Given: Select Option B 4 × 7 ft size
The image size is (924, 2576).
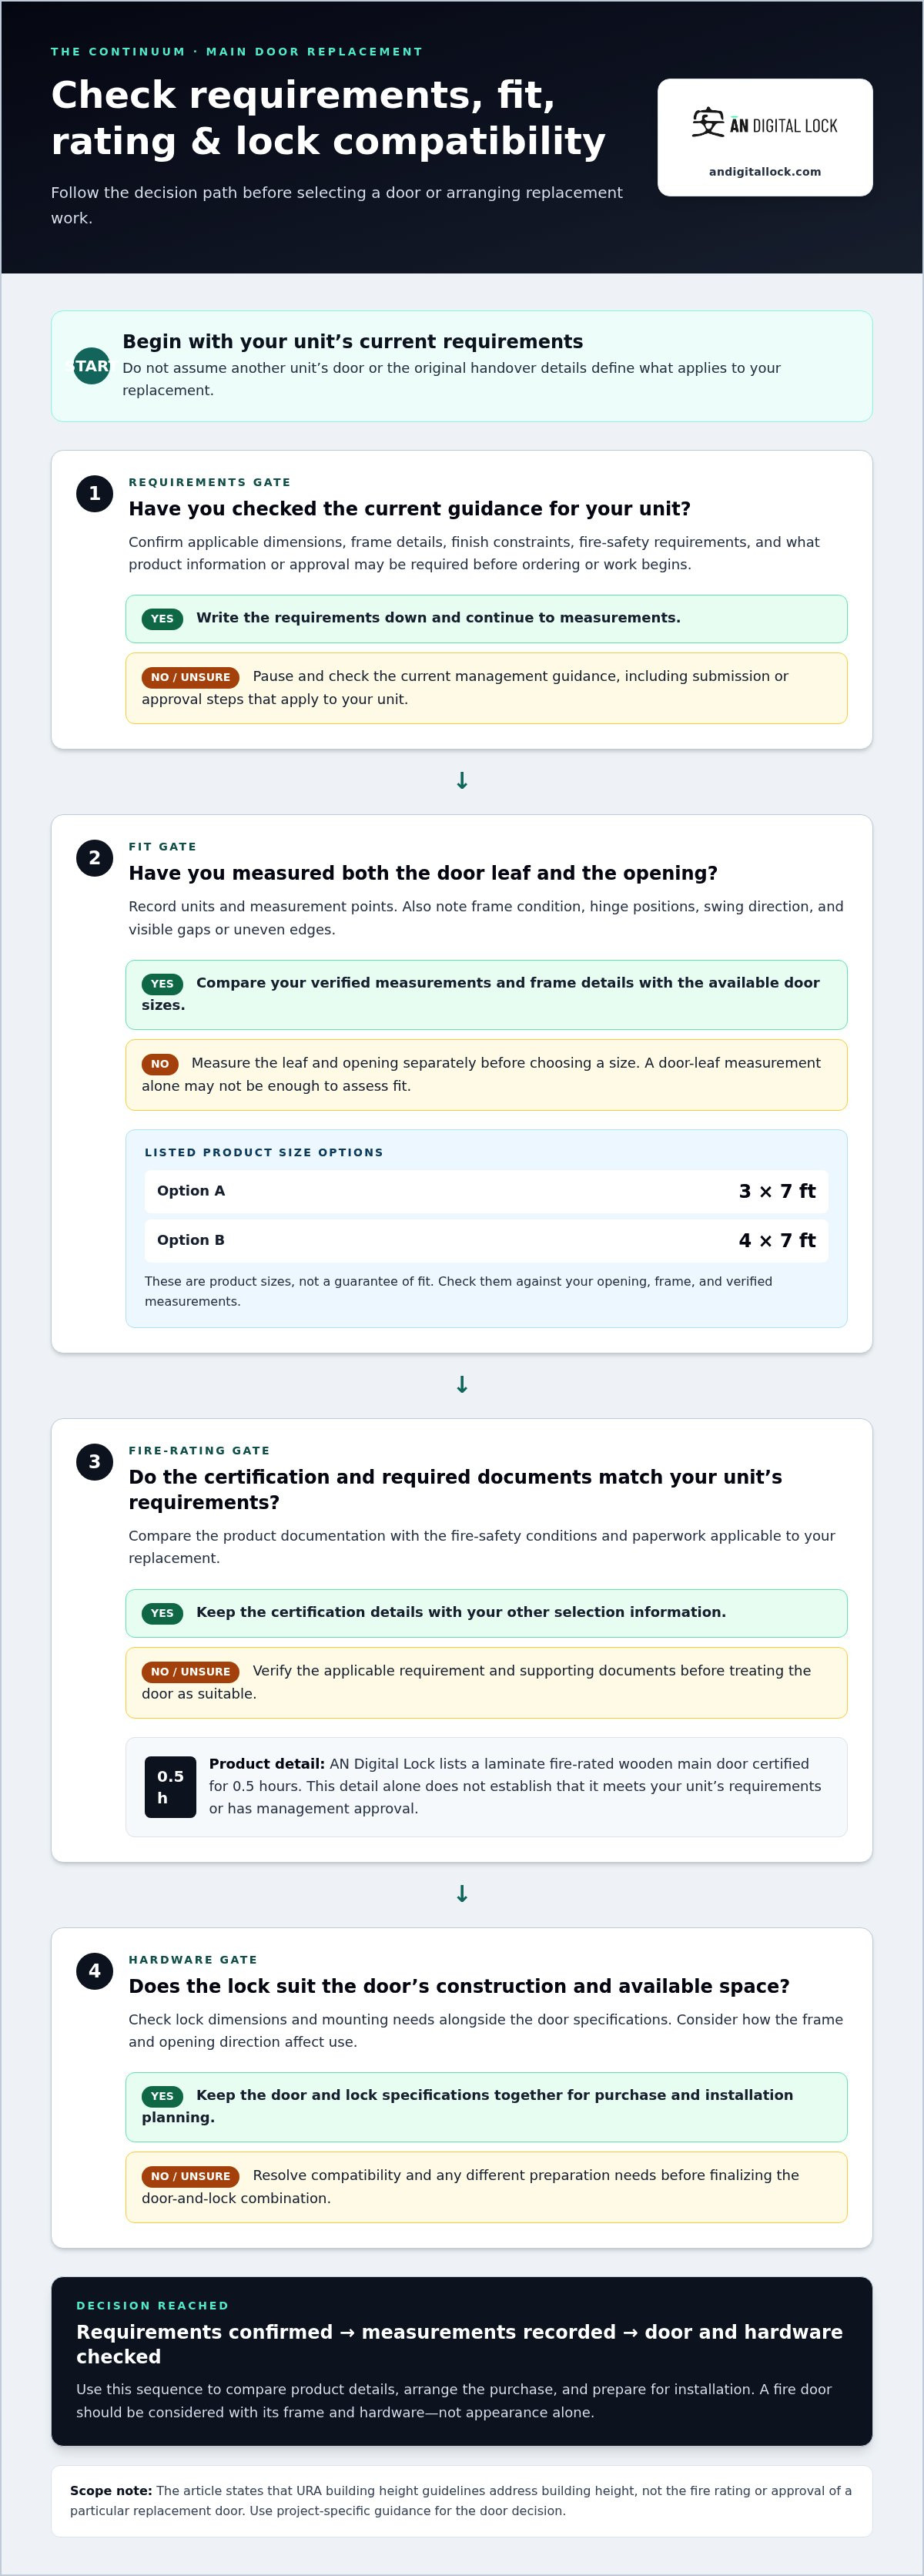Looking at the screenshot, I should [486, 1241].
